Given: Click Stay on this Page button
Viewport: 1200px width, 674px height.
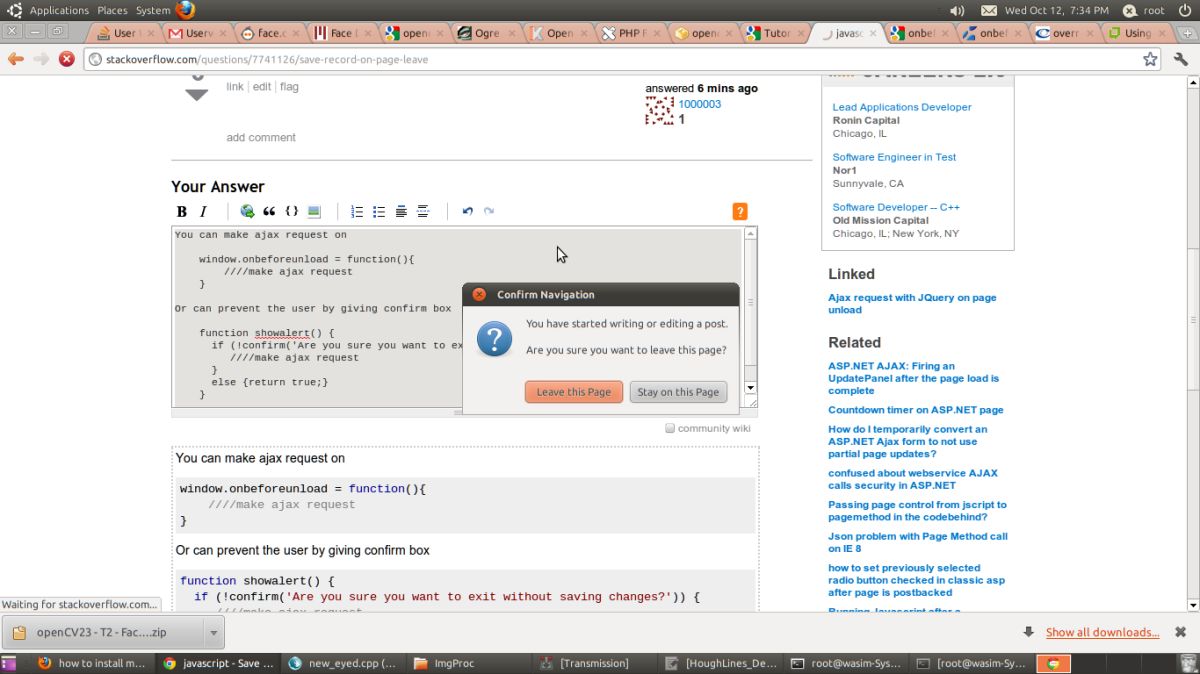Looking at the screenshot, I should [x=678, y=392].
